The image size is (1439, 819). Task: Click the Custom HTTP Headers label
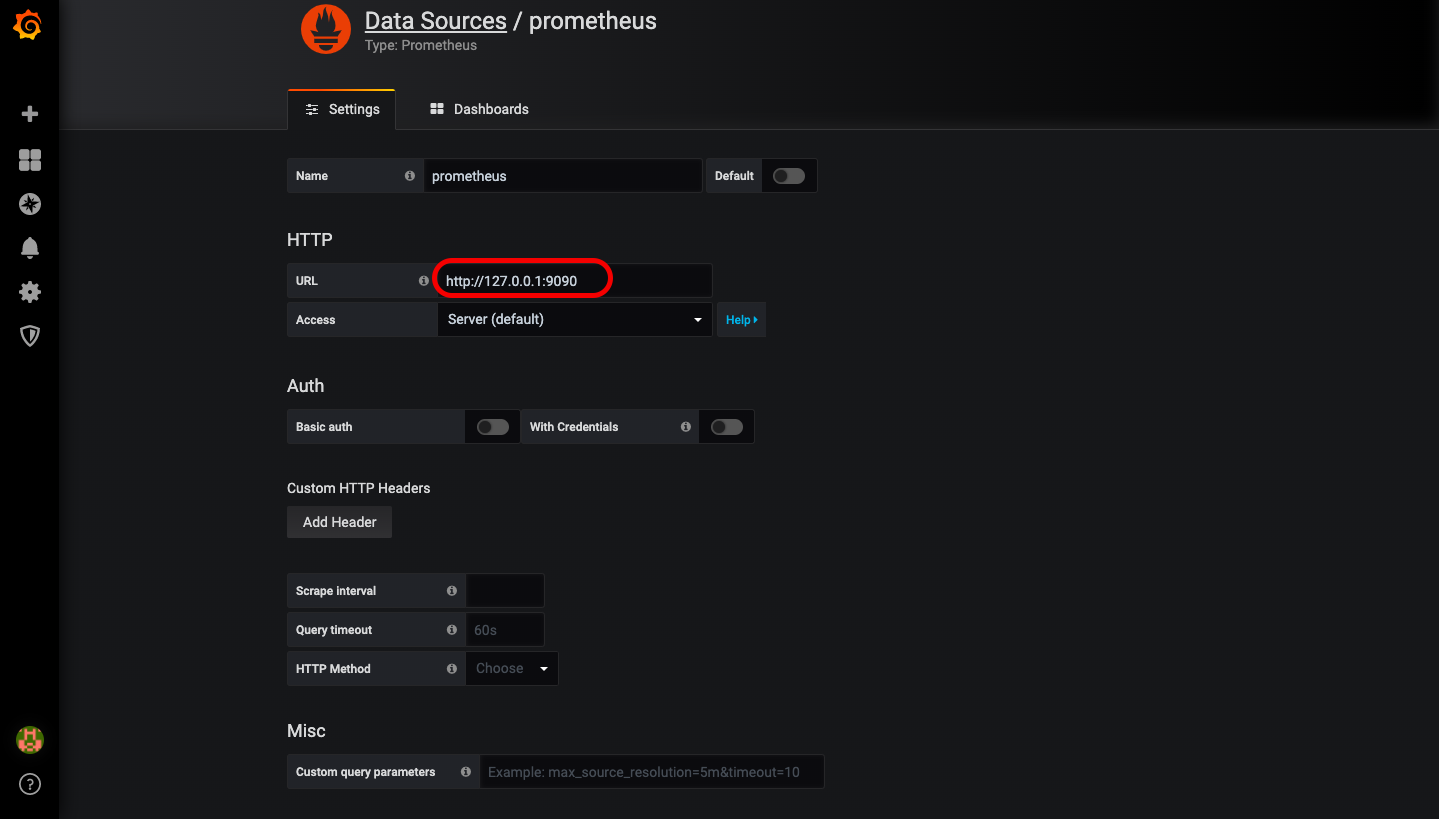point(359,488)
